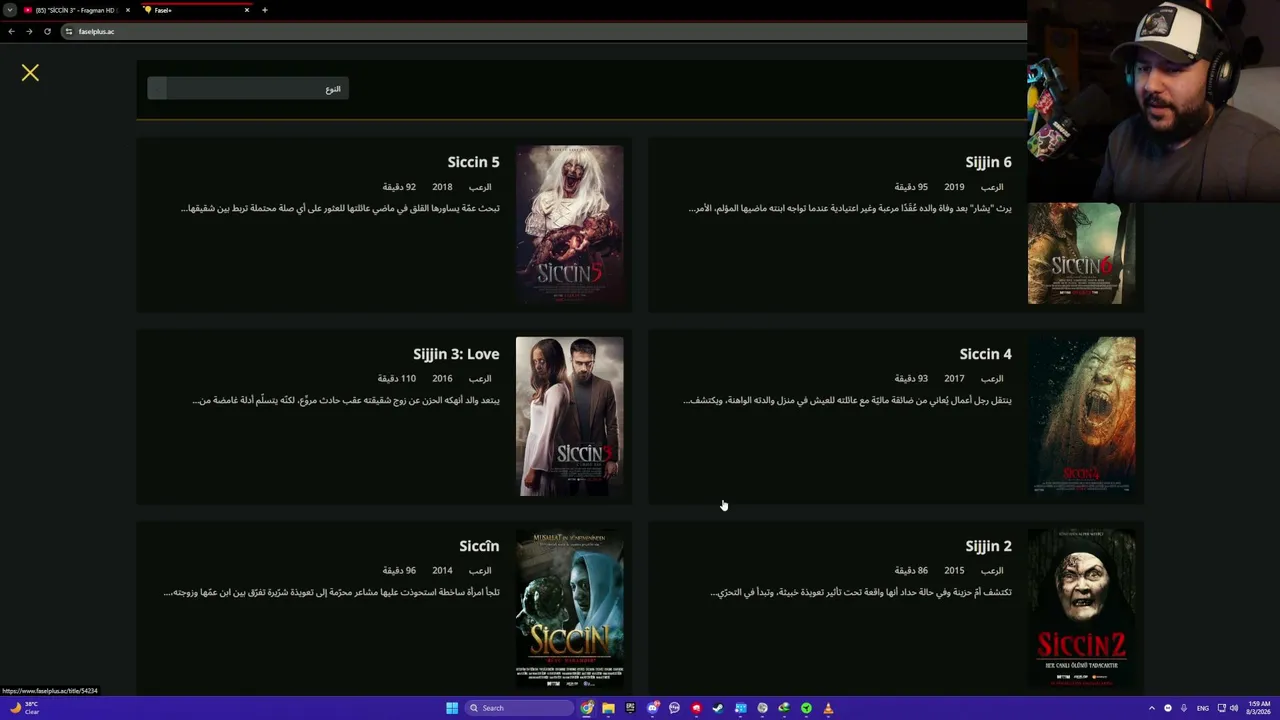
Task: Close the SİCCİN 3 Fragman tab
Action: tap(128, 10)
